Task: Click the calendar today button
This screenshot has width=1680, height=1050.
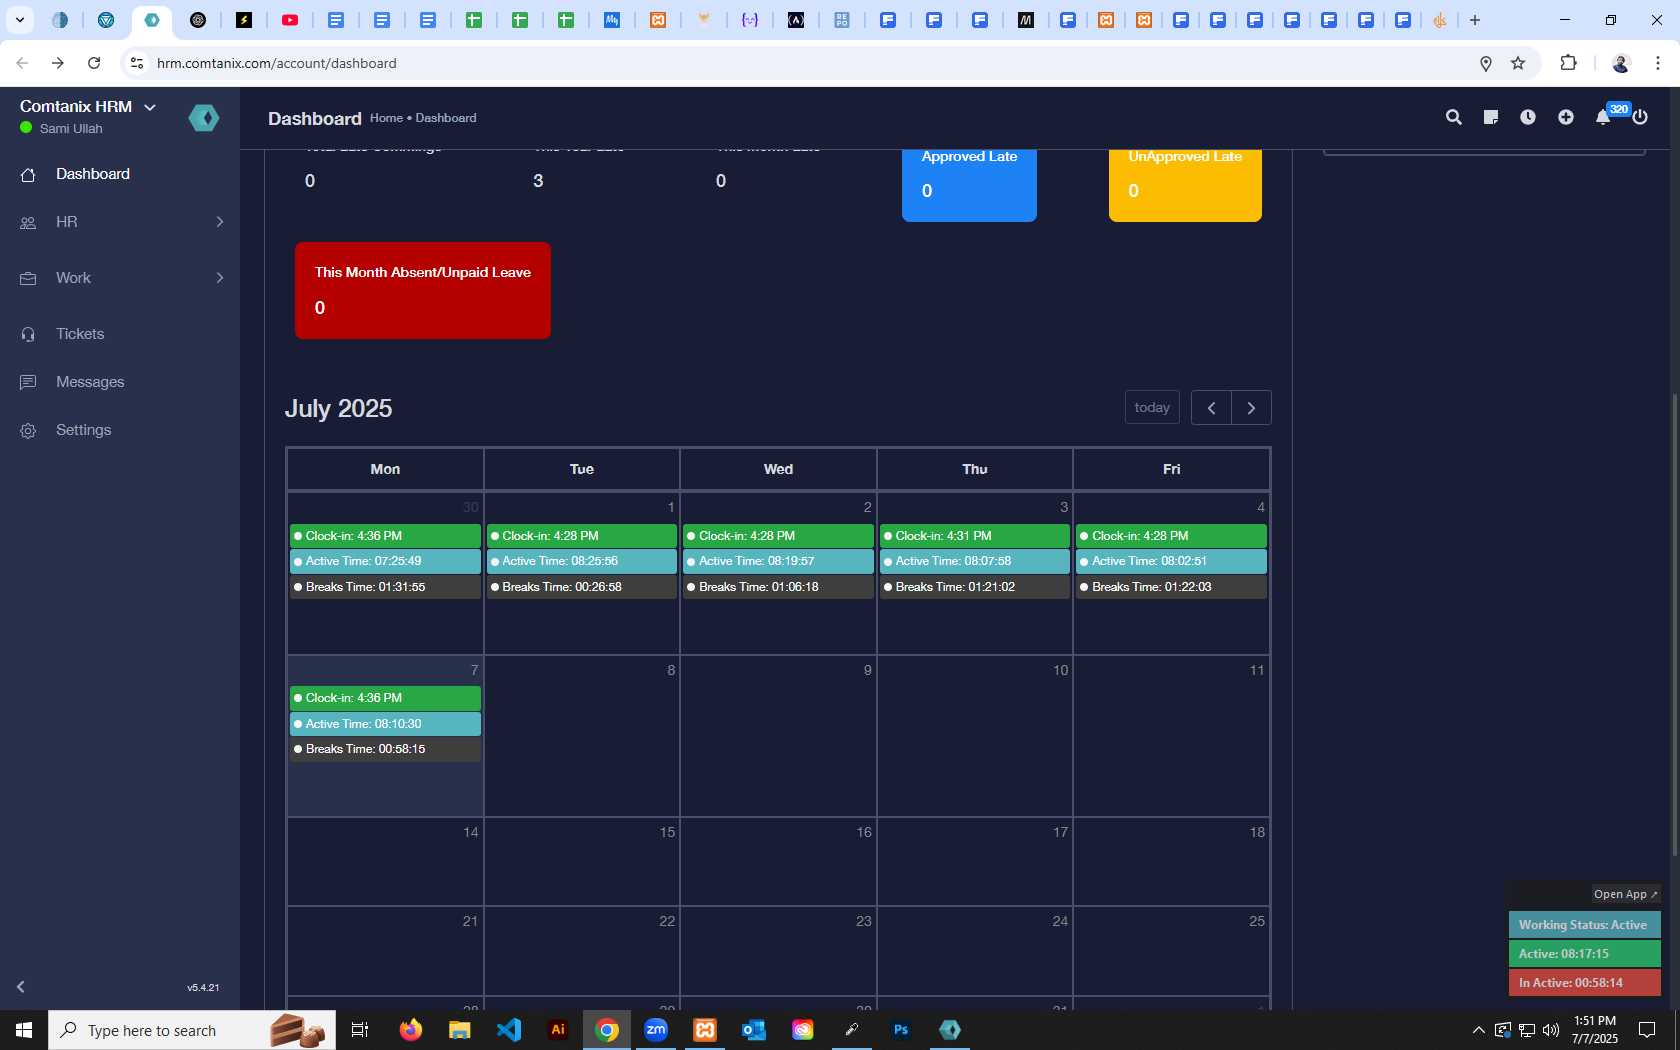Action: click(1152, 407)
